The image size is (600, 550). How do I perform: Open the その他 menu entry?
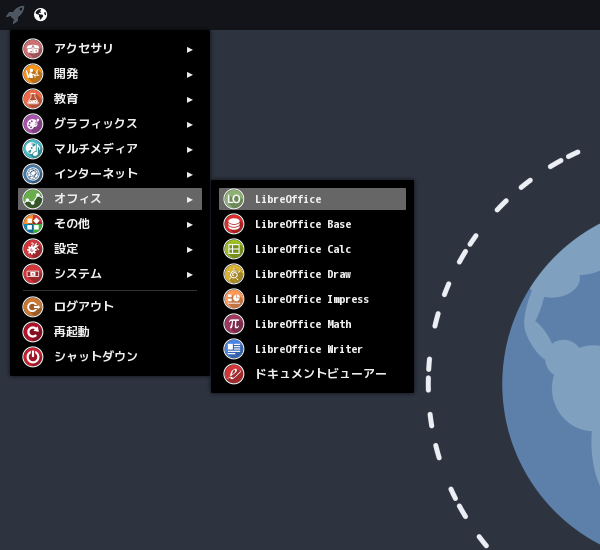[110, 224]
